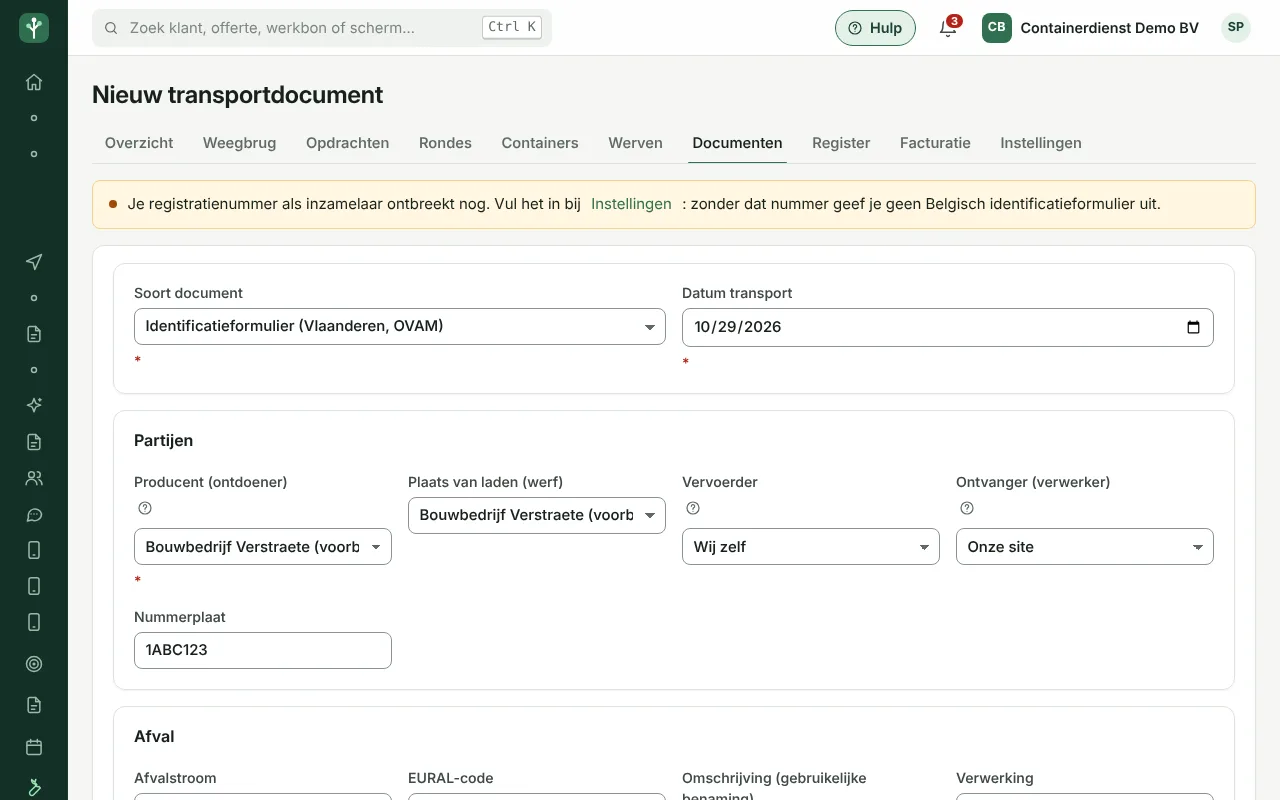Show help tooltip for Vervoerder

point(693,508)
